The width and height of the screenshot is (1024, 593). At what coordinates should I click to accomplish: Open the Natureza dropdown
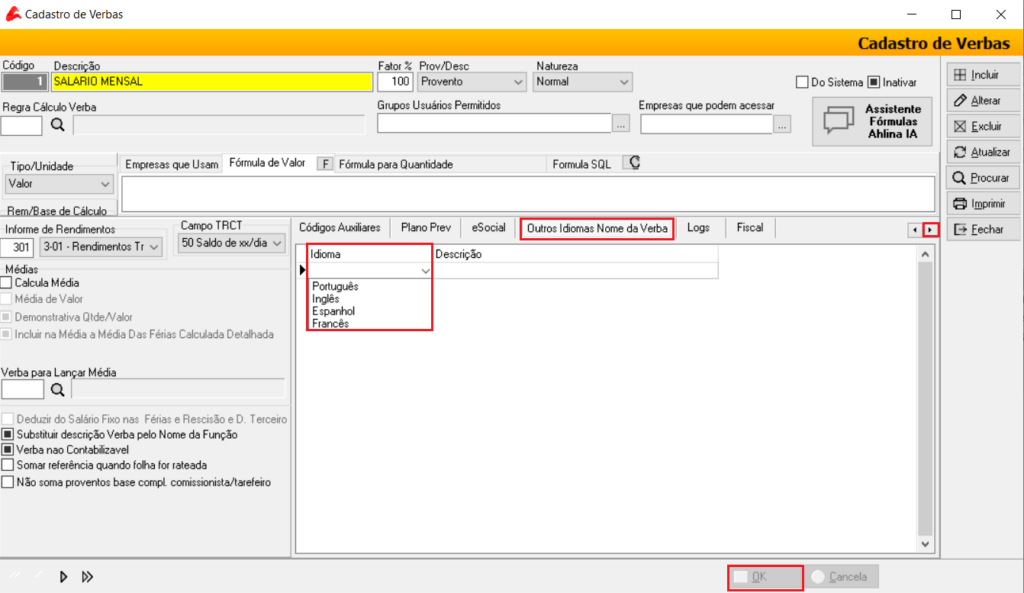(x=624, y=82)
